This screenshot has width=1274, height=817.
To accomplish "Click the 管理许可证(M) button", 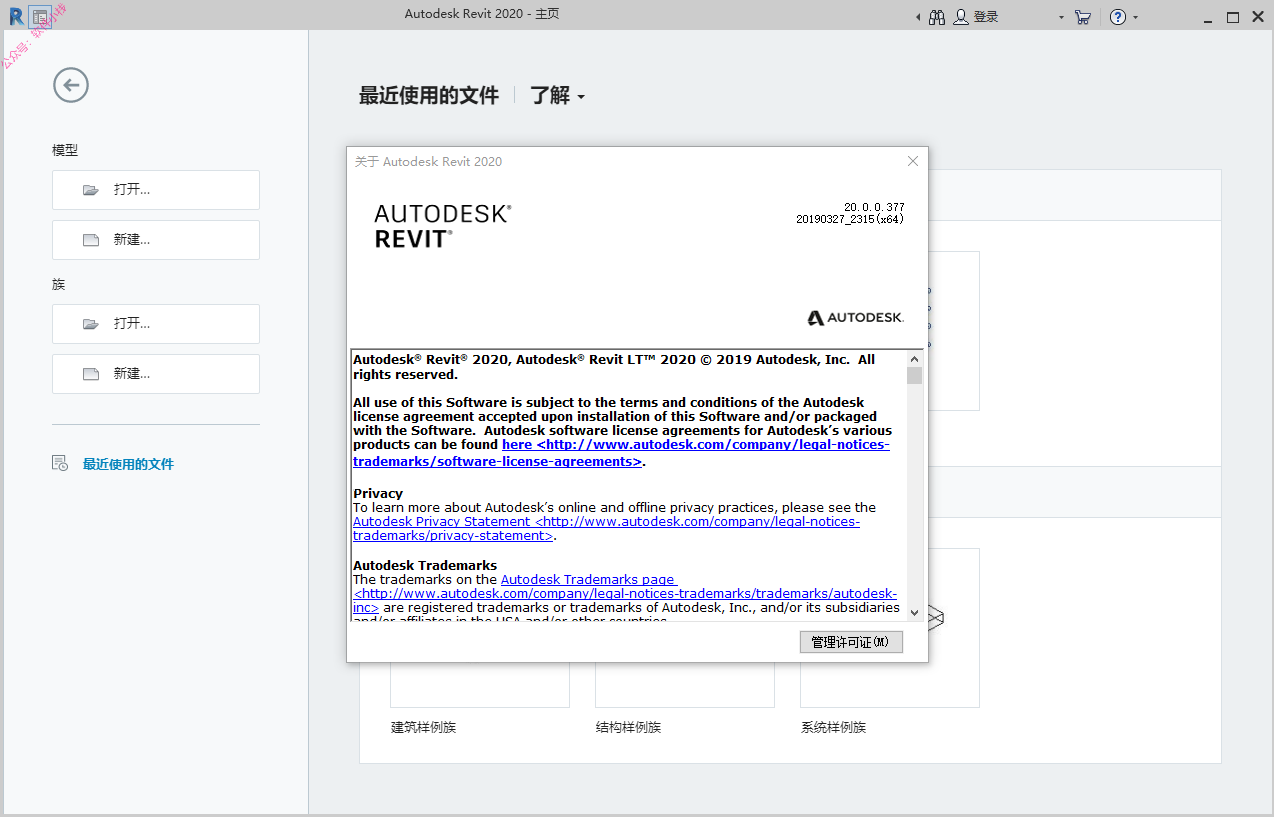I will pyautogui.click(x=851, y=642).
